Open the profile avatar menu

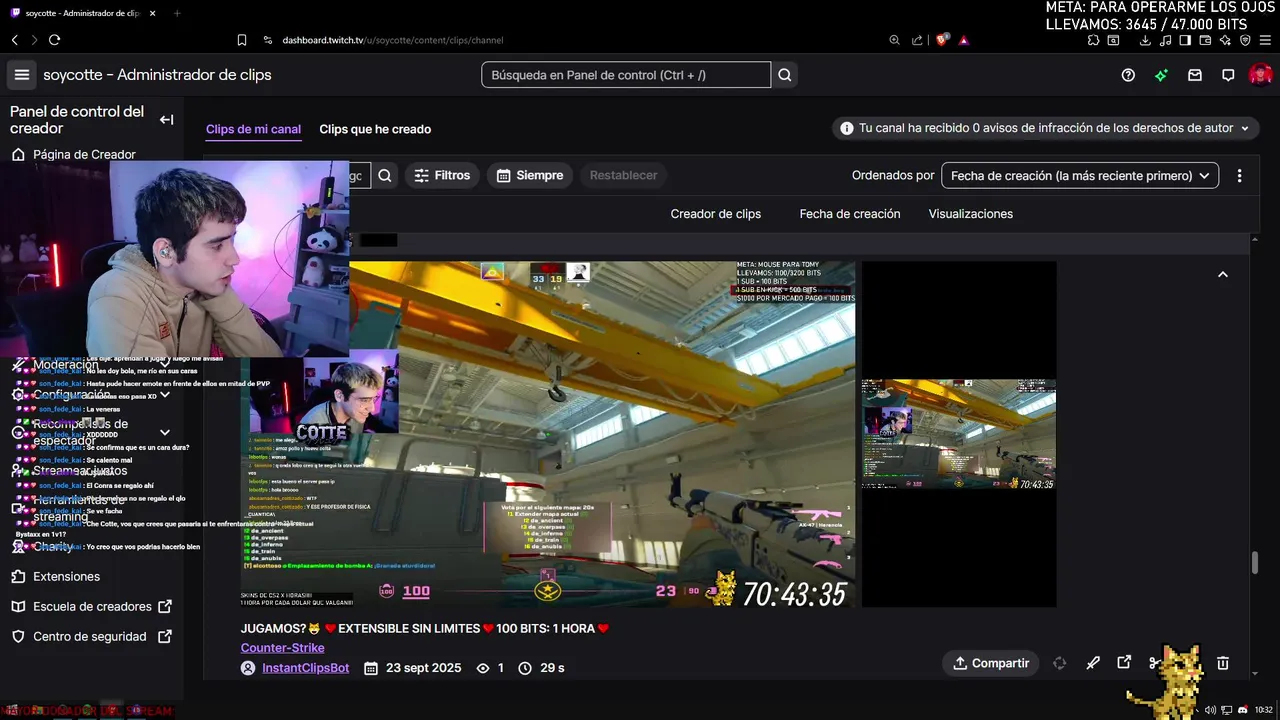[x=1260, y=75]
